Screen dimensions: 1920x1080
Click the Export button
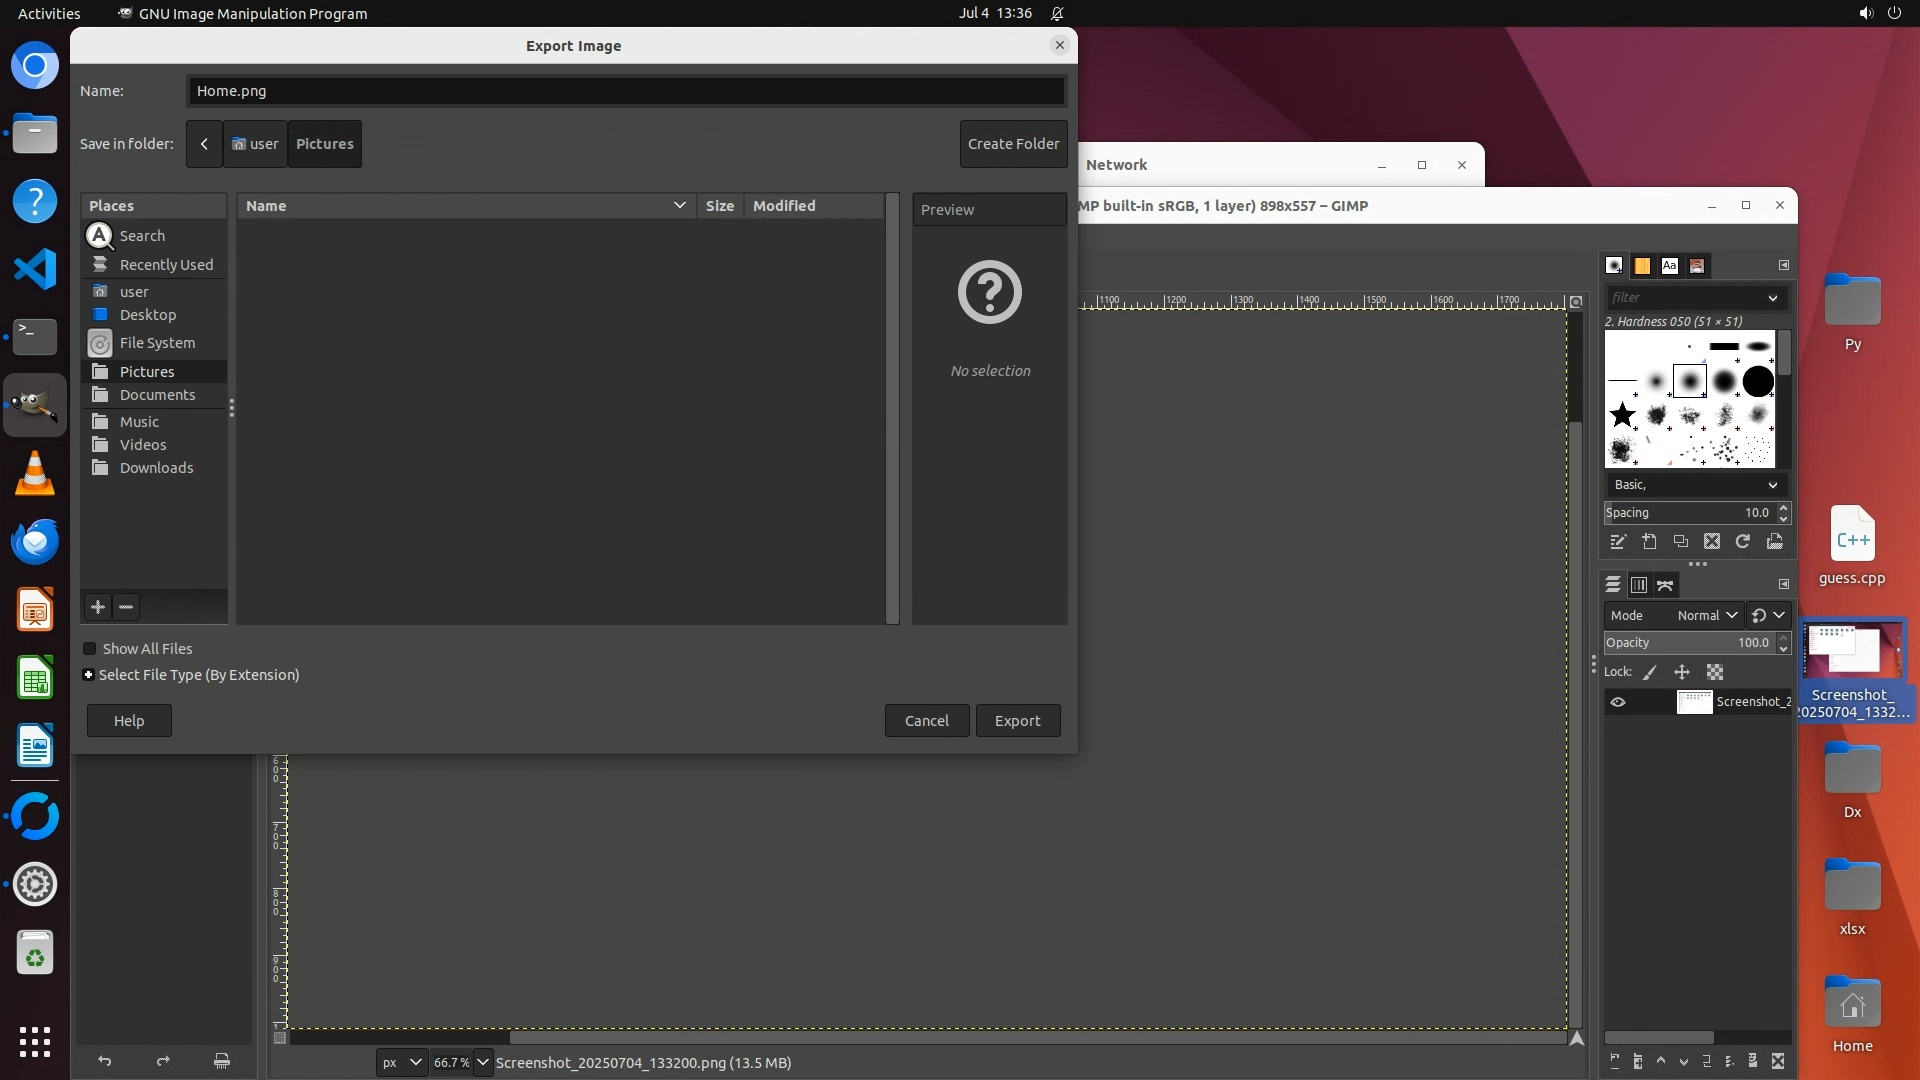(1017, 721)
